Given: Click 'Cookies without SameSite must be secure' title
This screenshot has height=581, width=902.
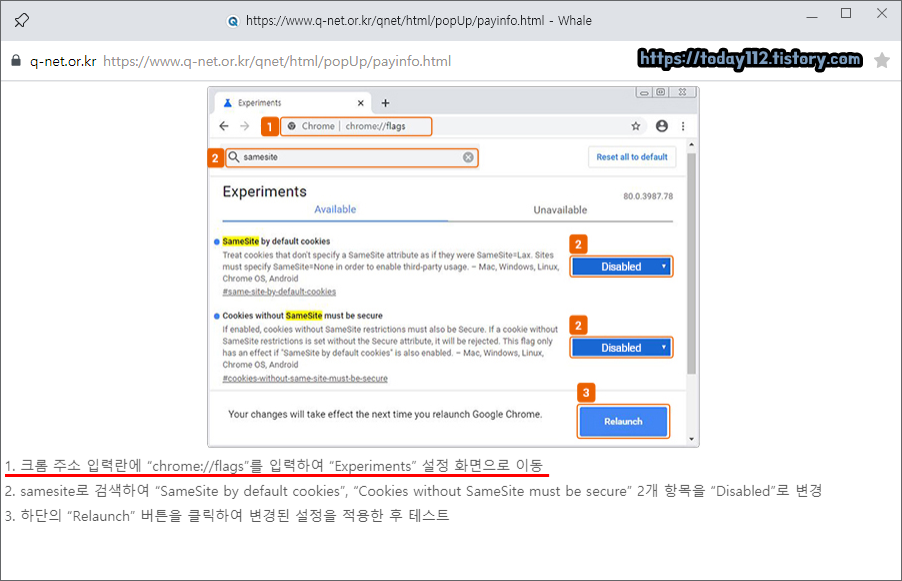Looking at the screenshot, I should tap(303, 316).
